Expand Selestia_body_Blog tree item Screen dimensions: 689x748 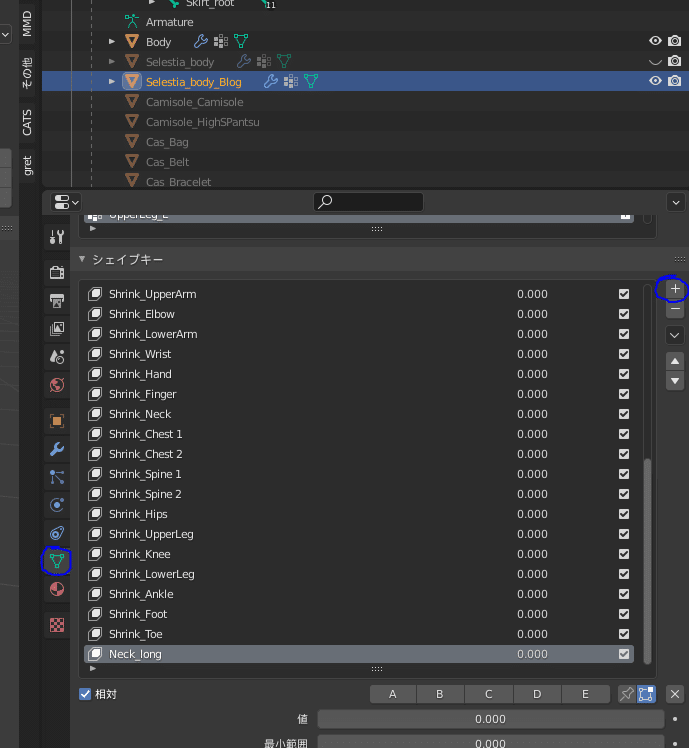(x=112, y=82)
